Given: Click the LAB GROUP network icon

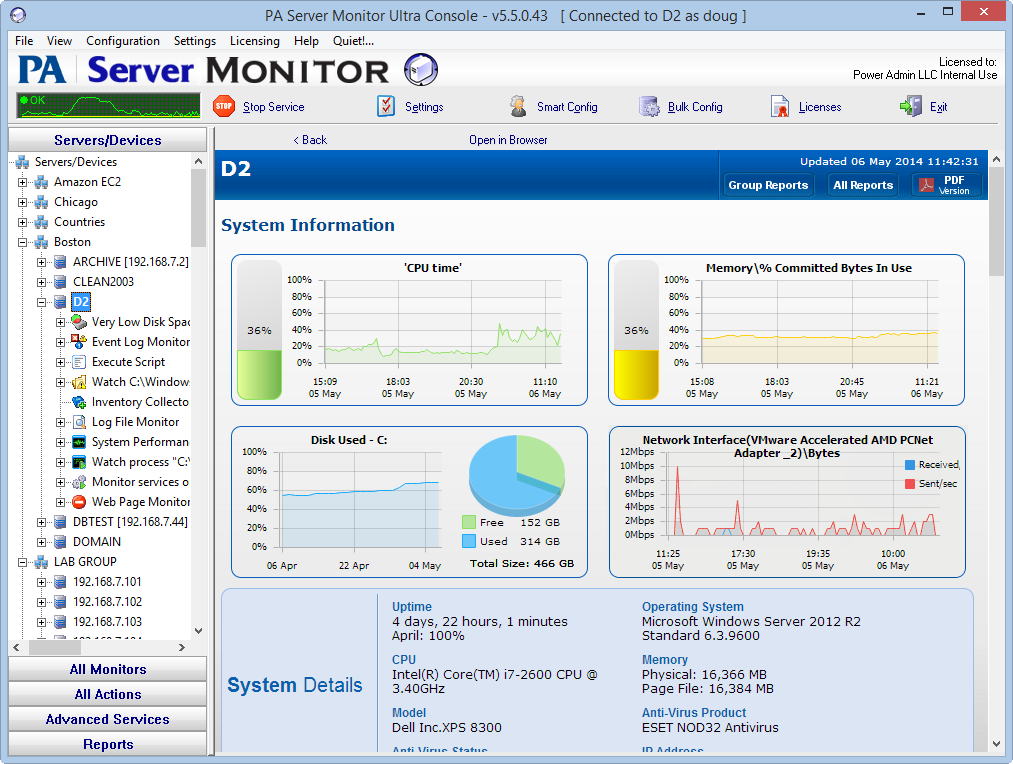Looking at the screenshot, I should click(41, 562).
